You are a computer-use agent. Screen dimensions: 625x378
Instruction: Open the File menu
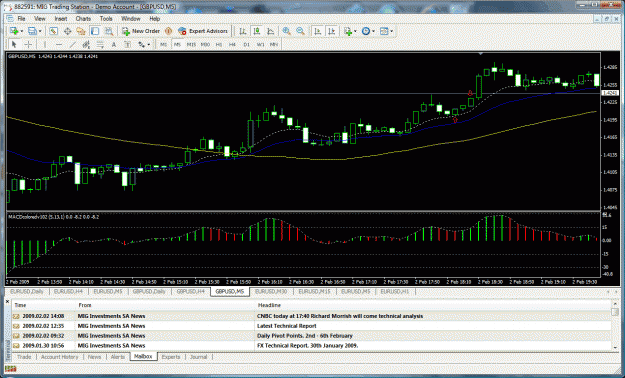[x=21, y=19]
